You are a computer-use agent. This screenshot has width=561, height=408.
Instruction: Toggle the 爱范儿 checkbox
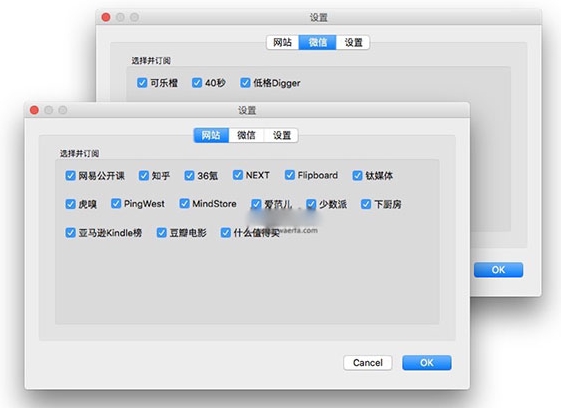(x=256, y=204)
